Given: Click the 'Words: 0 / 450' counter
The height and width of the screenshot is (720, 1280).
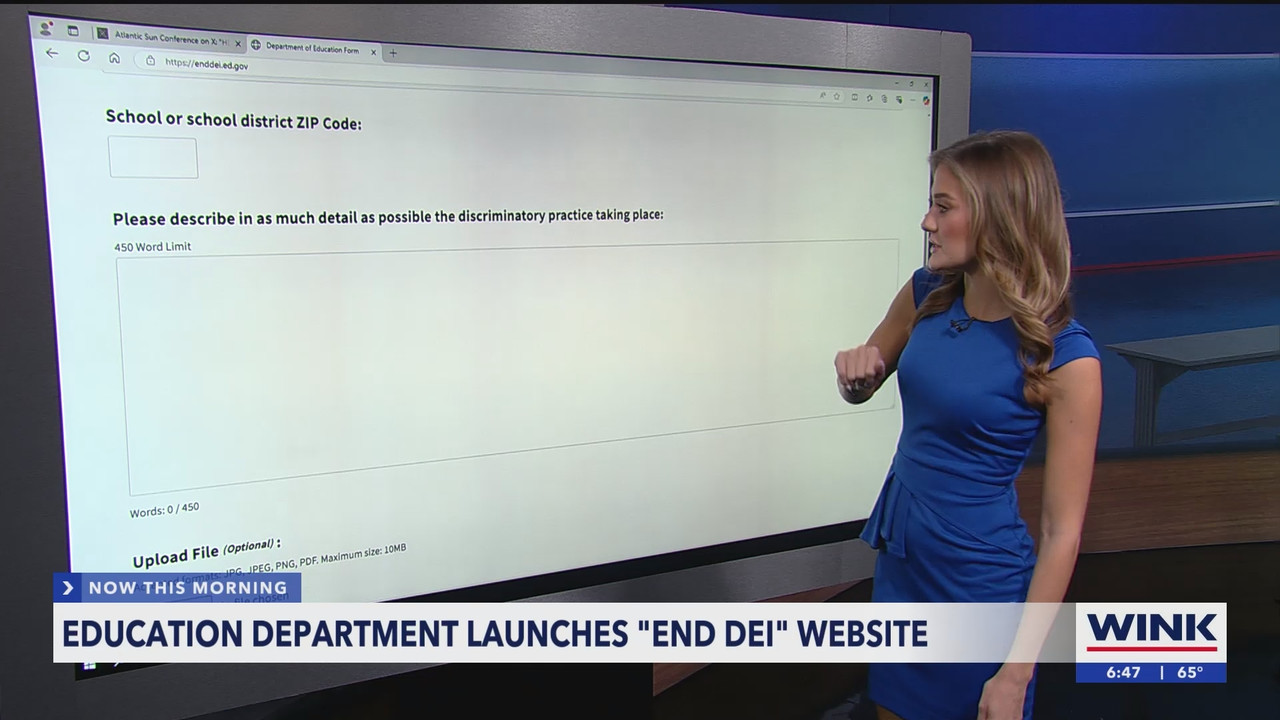Looking at the screenshot, I should 164,509.
